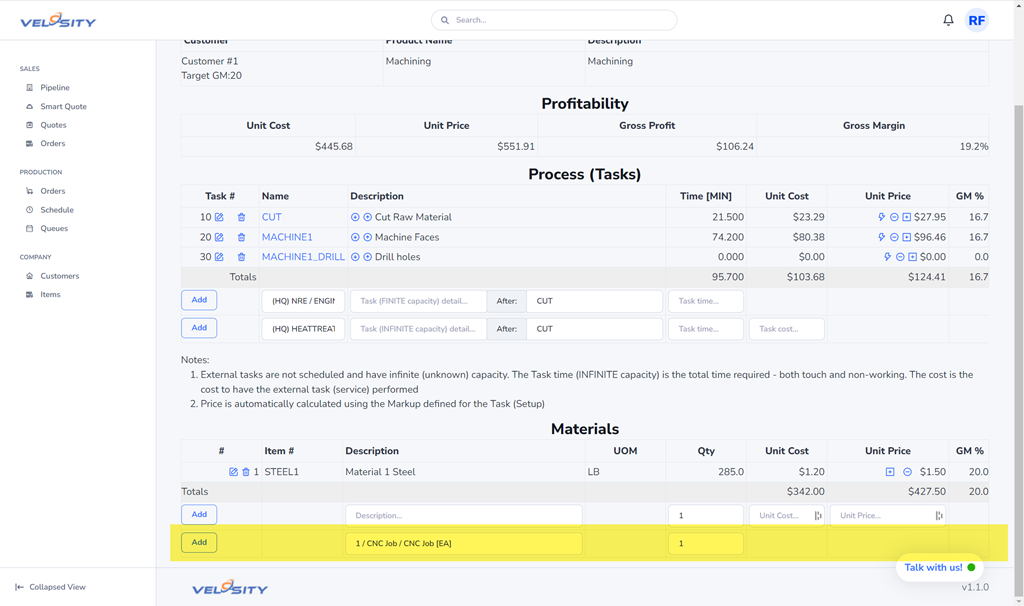Image resolution: width=1024 pixels, height=606 pixels.
Task: Edit STEEL1 material row pencil icon
Action: point(233,472)
